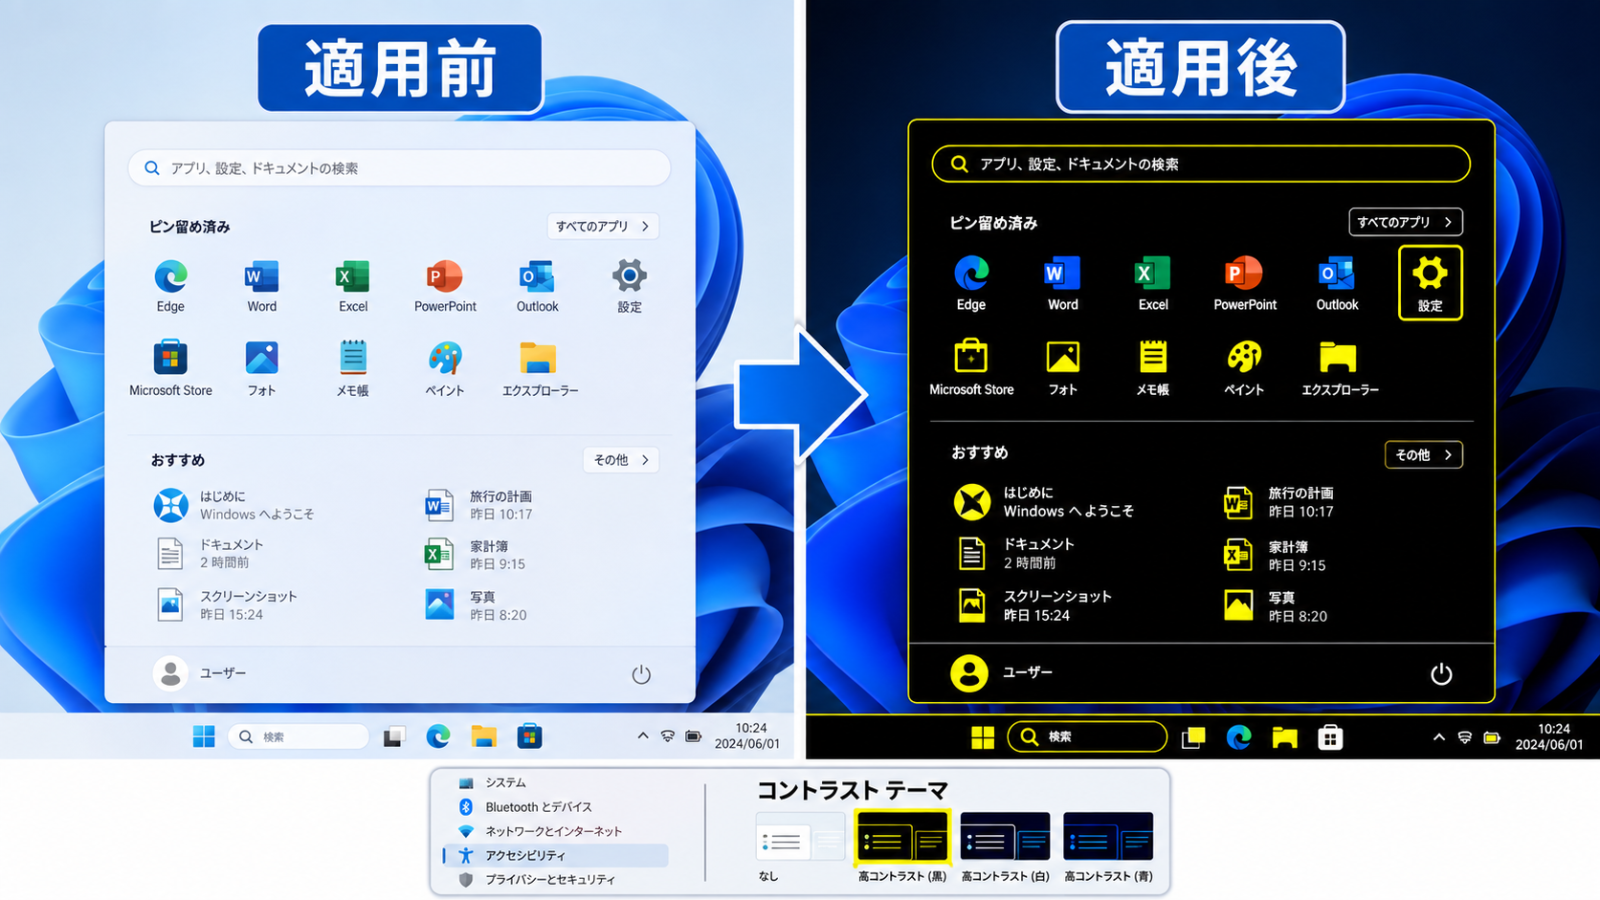Screen dimensions: 1600x900
Task: Launch Excel in the high-contrast Start menu
Action: point(1153,283)
